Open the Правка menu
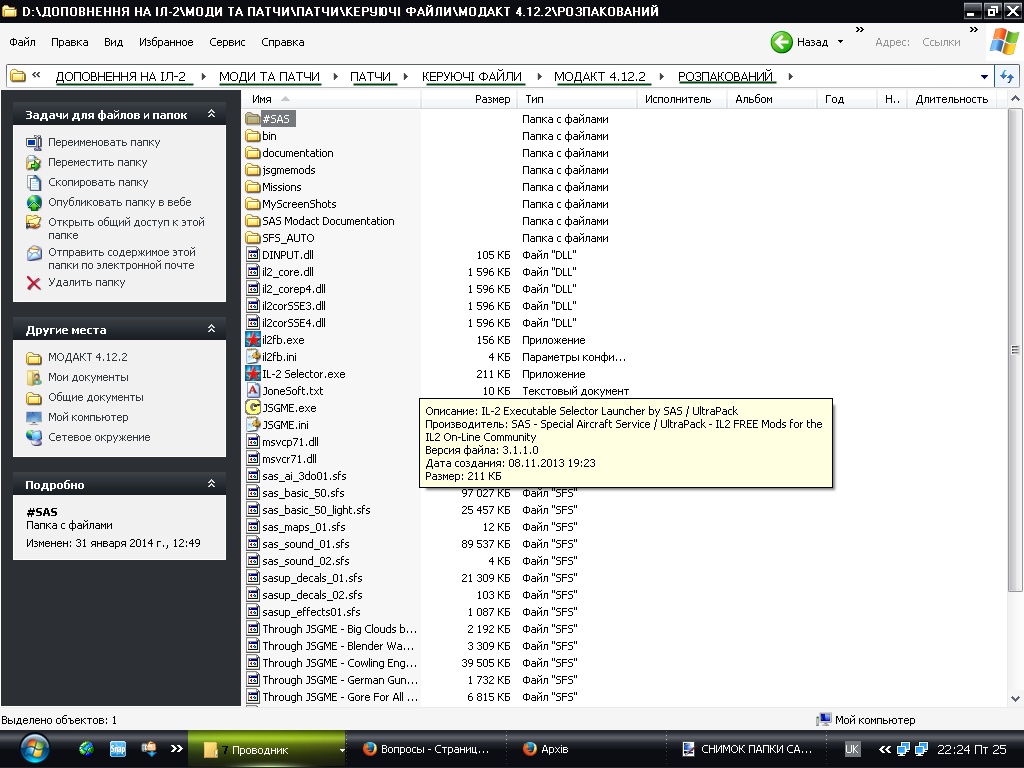Image resolution: width=1024 pixels, height=768 pixels. pyautogui.click(x=69, y=42)
